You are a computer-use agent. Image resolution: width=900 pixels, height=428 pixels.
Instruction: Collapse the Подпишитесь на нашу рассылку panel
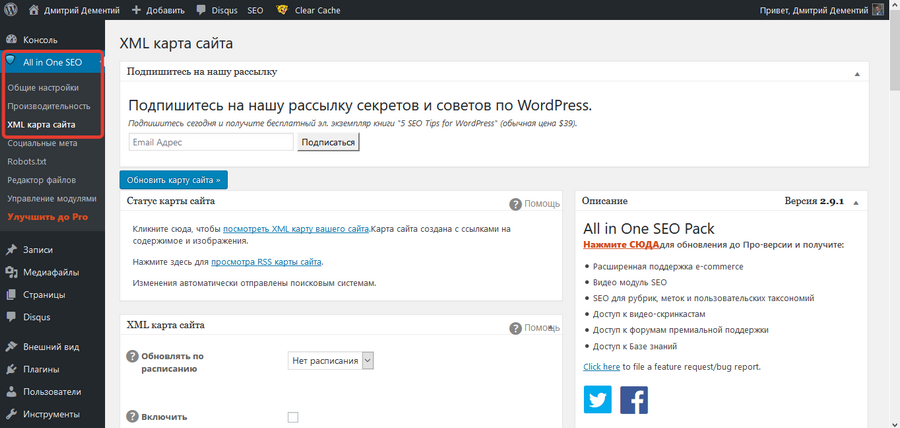pyautogui.click(x=857, y=74)
